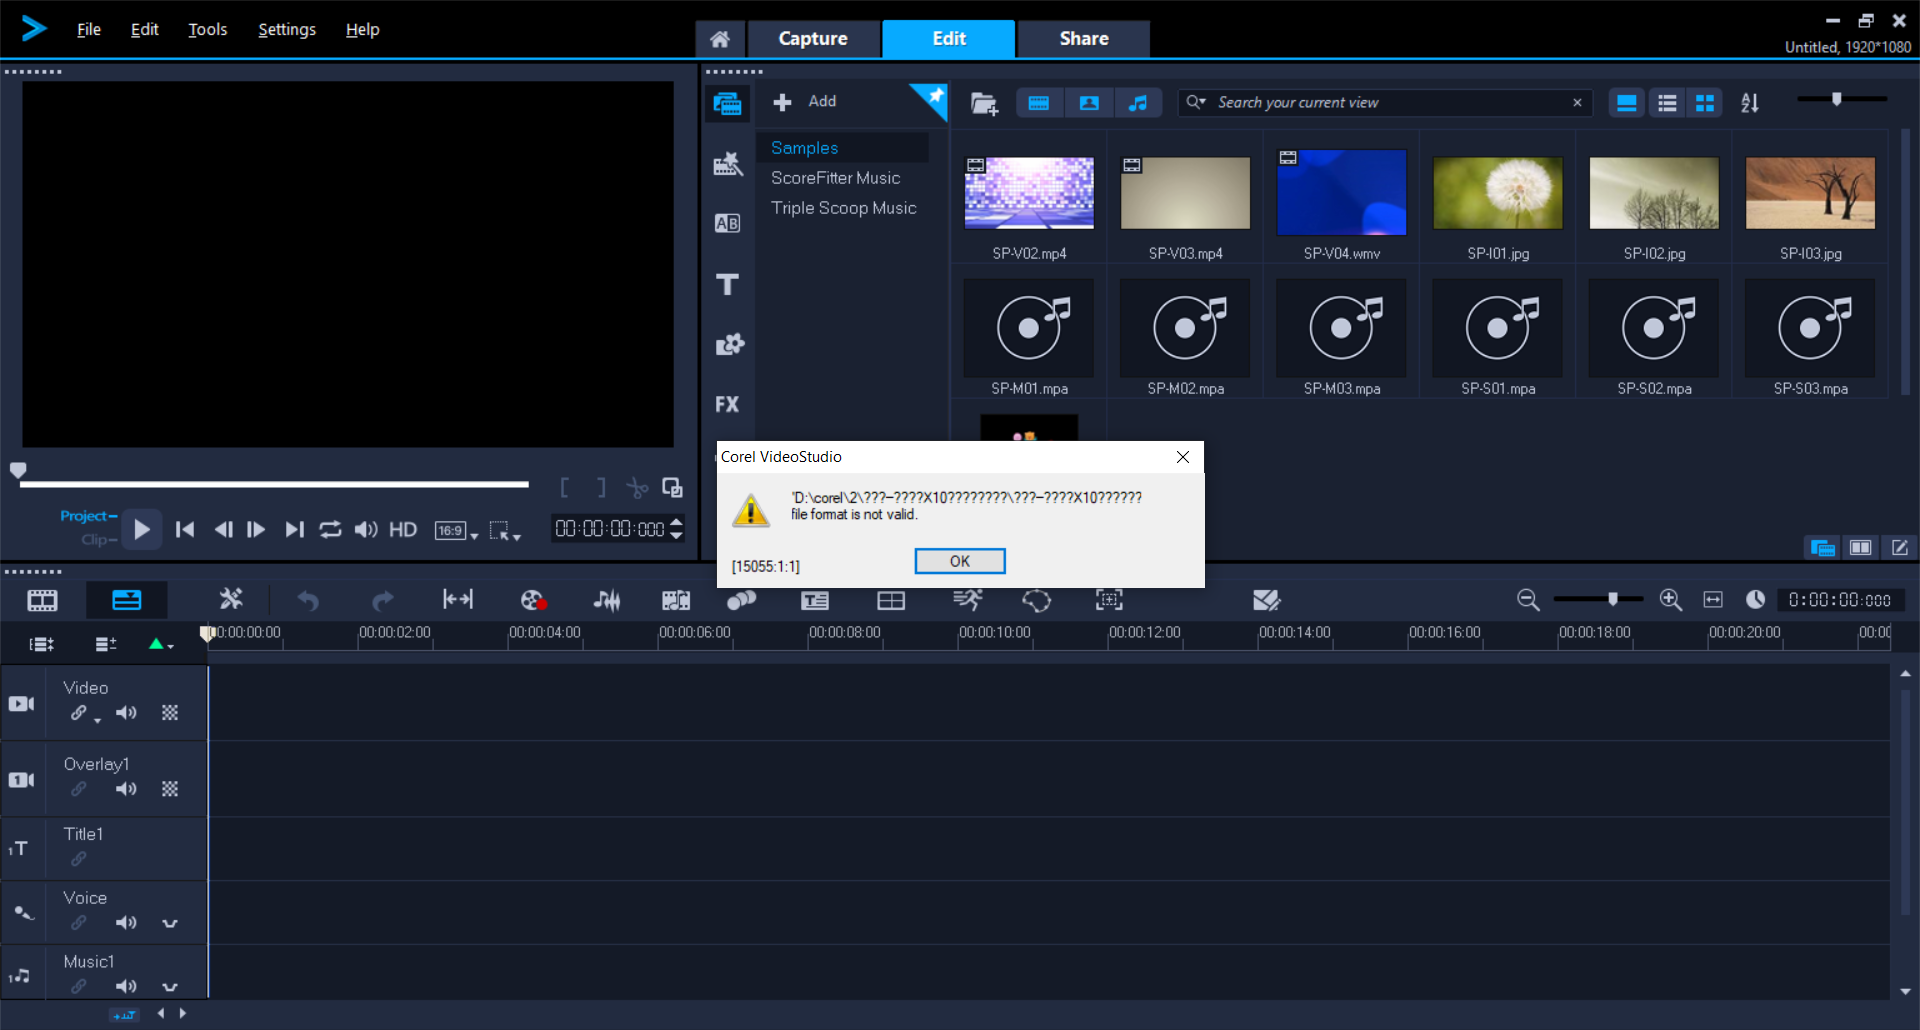Click OK in the error dialog
The width and height of the screenshot is (1920, 1030).
coord(959,561)
